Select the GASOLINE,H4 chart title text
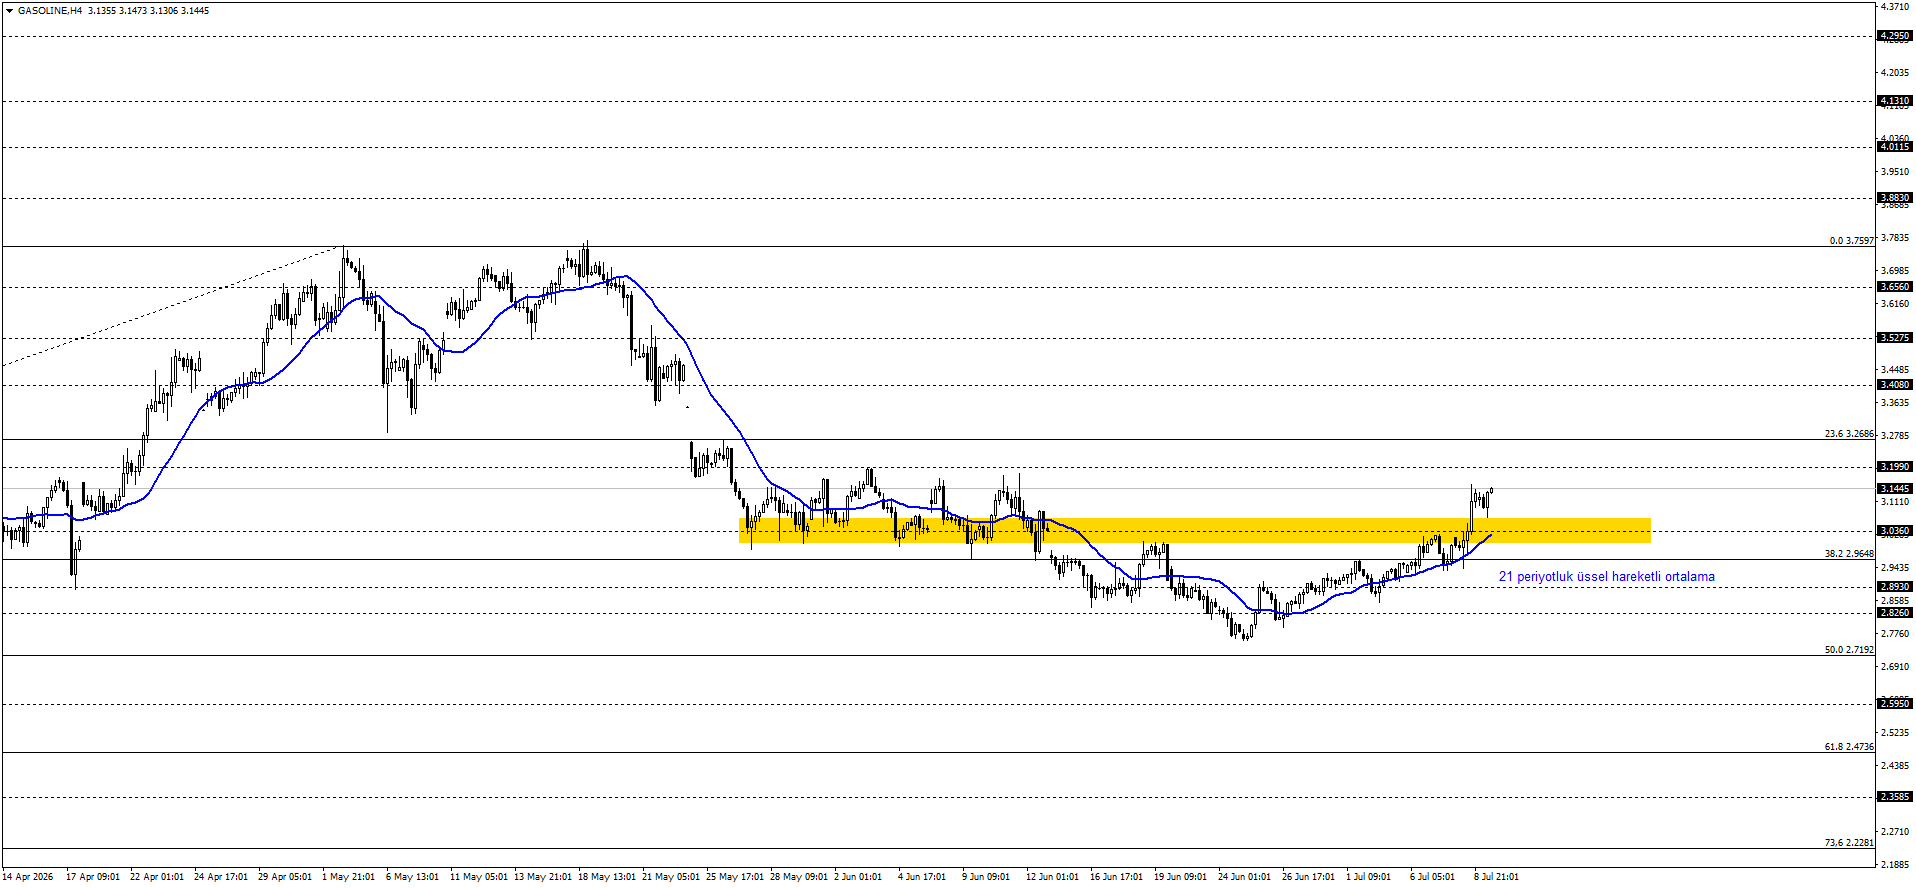Viewport: 1916px width, 888px height. click(x=50, y=10)
